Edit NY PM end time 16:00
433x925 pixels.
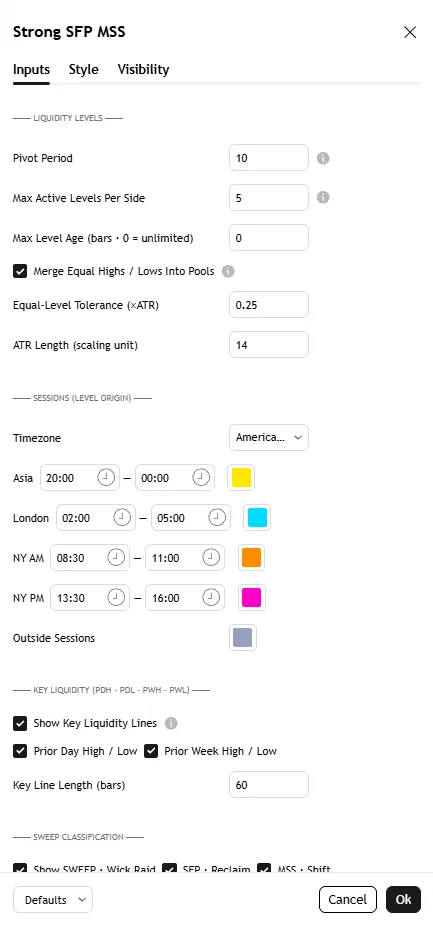pos(185,598)
